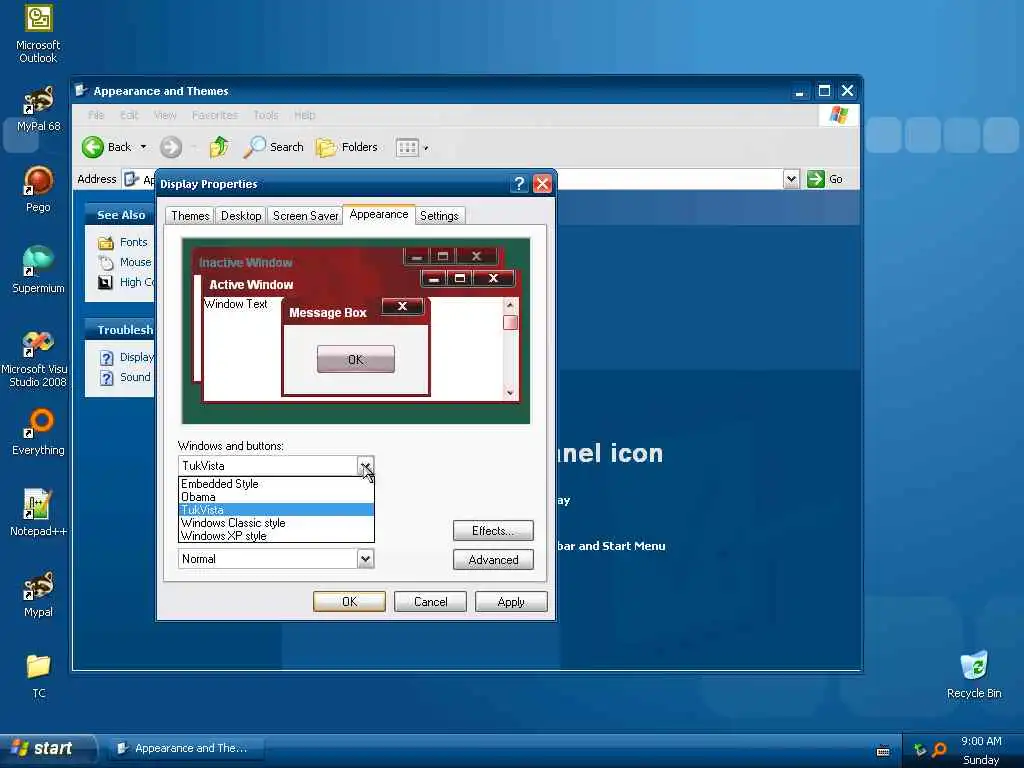Choose Windows Classic style option
The width and height of the screenshot is (1024, 768).
[276, 523]
